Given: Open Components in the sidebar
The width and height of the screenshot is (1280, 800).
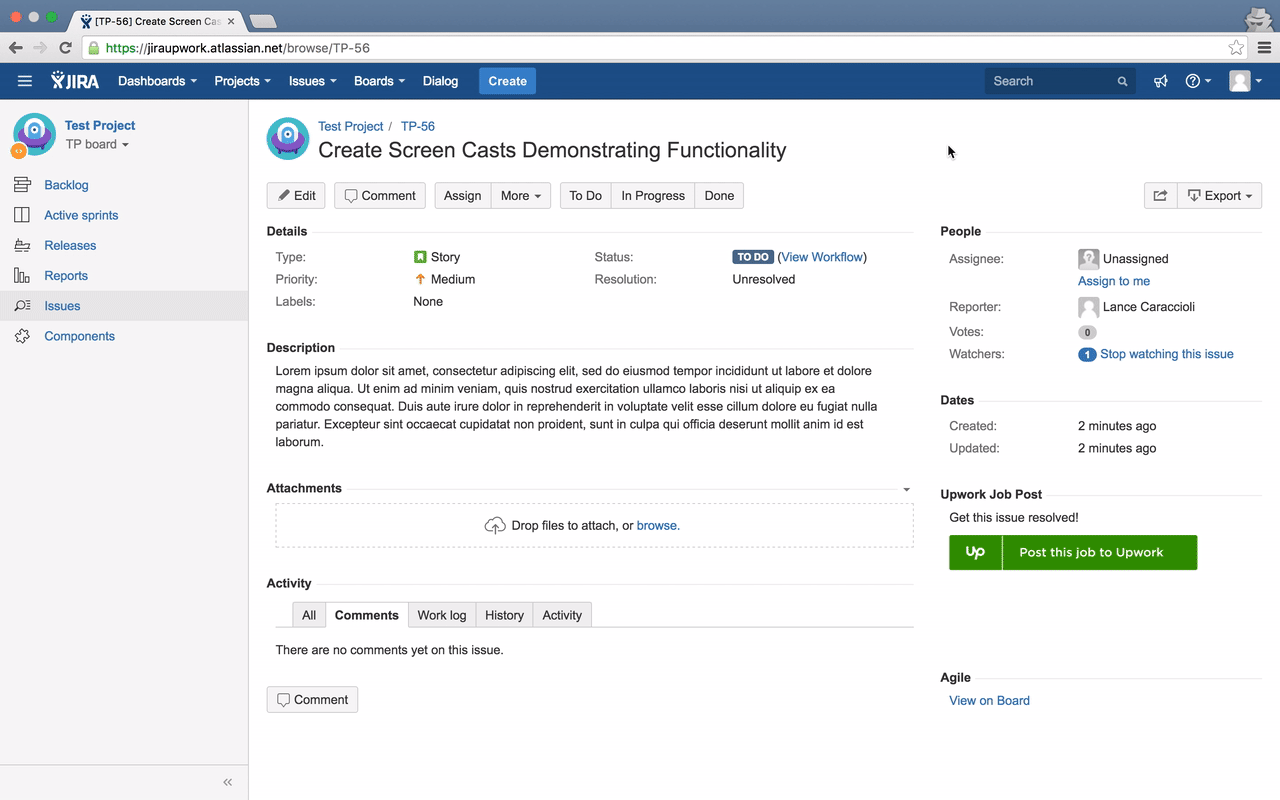Looking at the screenshot, I should click(79, 336).
